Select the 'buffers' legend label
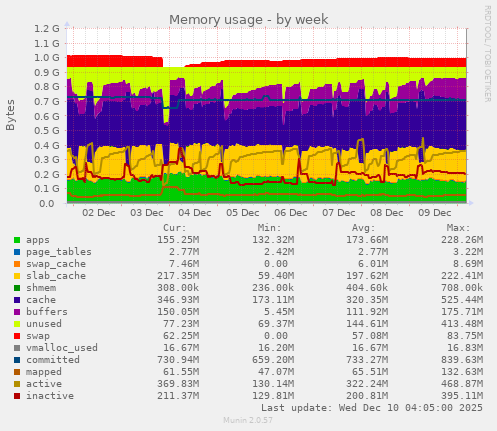497x431 pixels. pos(47,312)
